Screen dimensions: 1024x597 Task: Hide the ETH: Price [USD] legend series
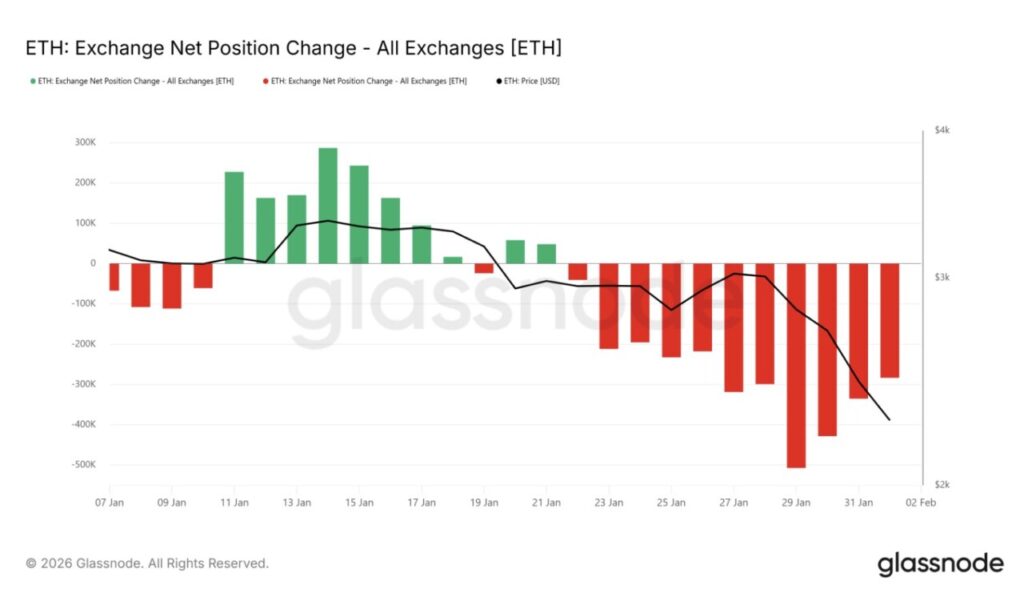click(x=532, y=81)
